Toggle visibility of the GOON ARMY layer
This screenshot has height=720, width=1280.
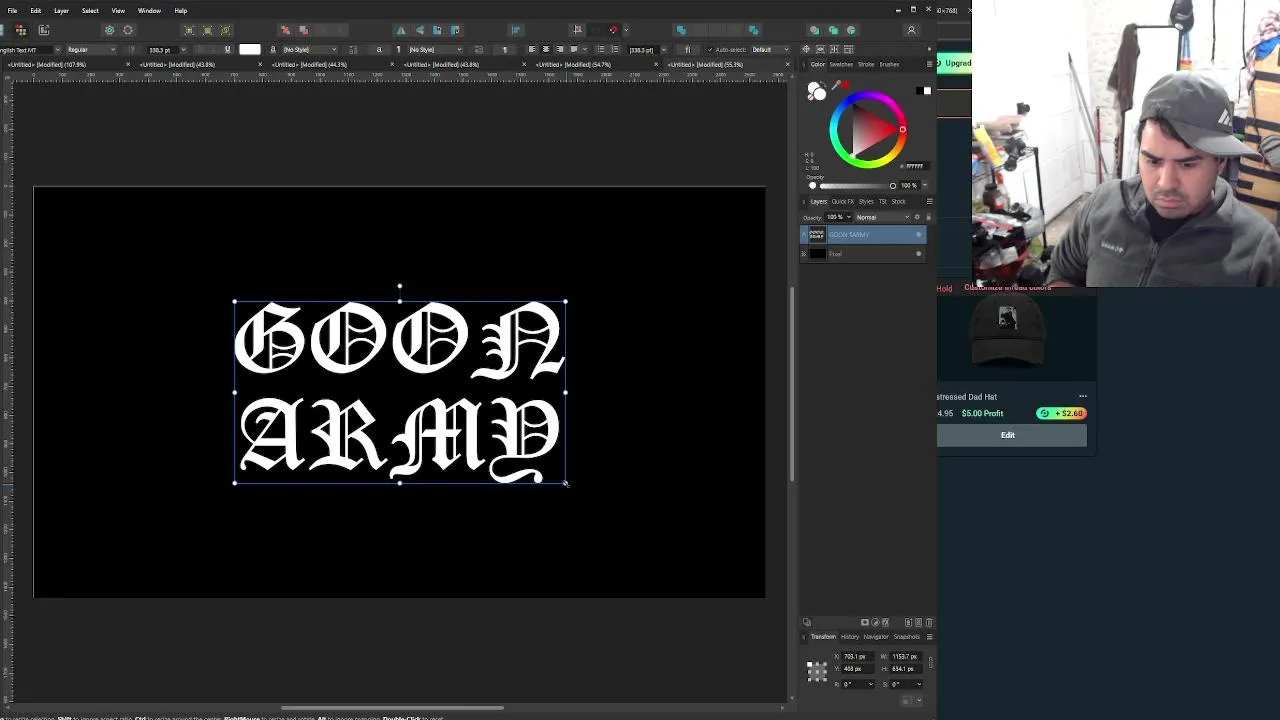[919, 235]
